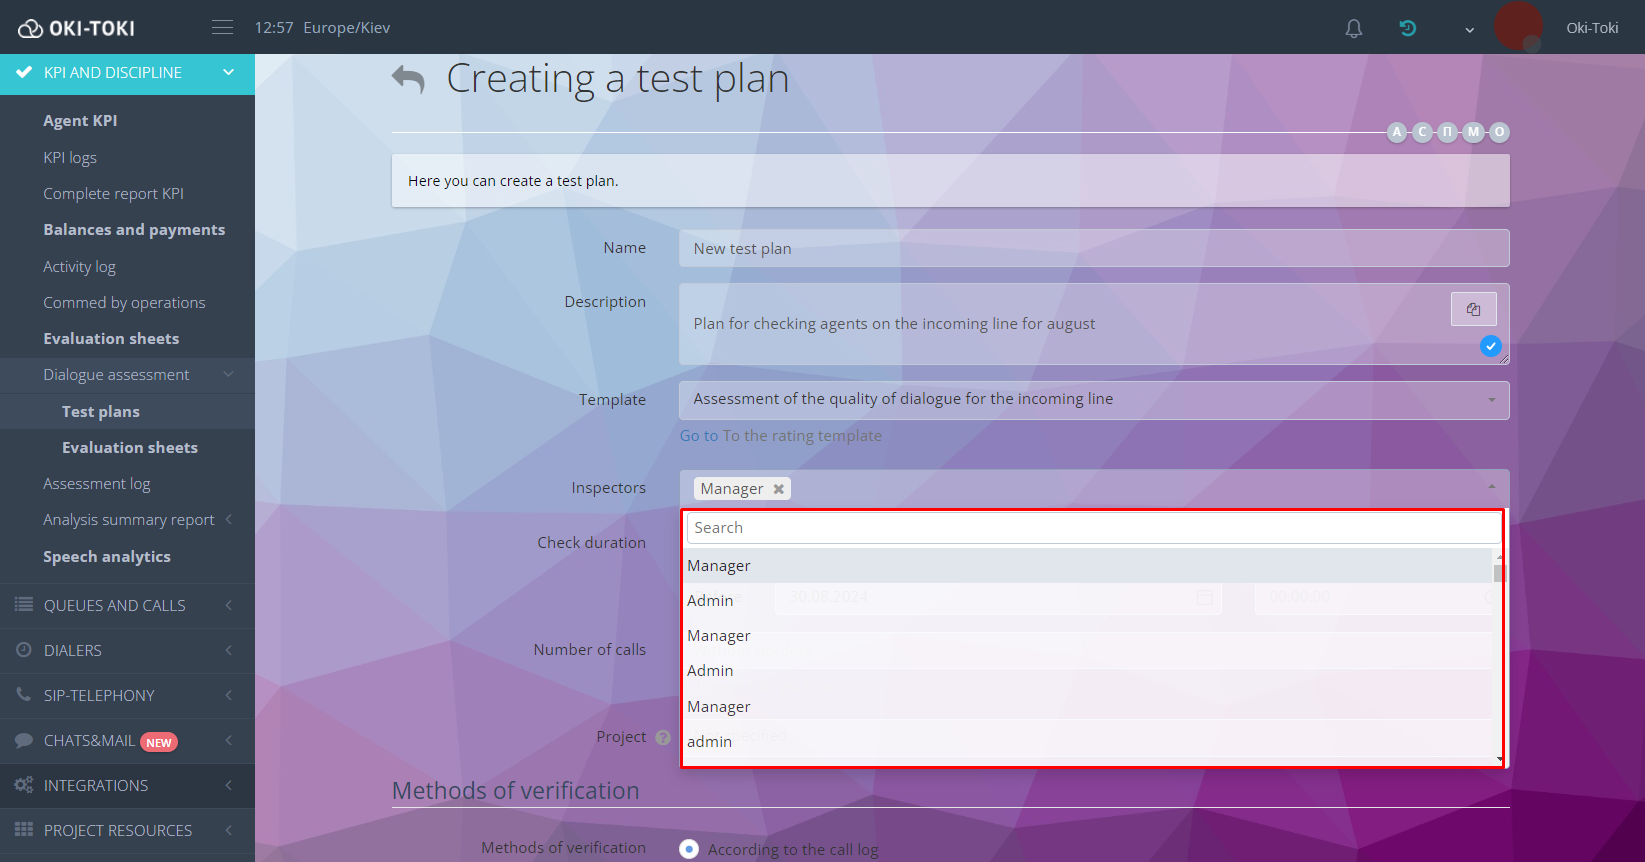The width and height of the screenshot is (1645, 862).
Task: Click the Project help question mark
Action: [663, 737]
